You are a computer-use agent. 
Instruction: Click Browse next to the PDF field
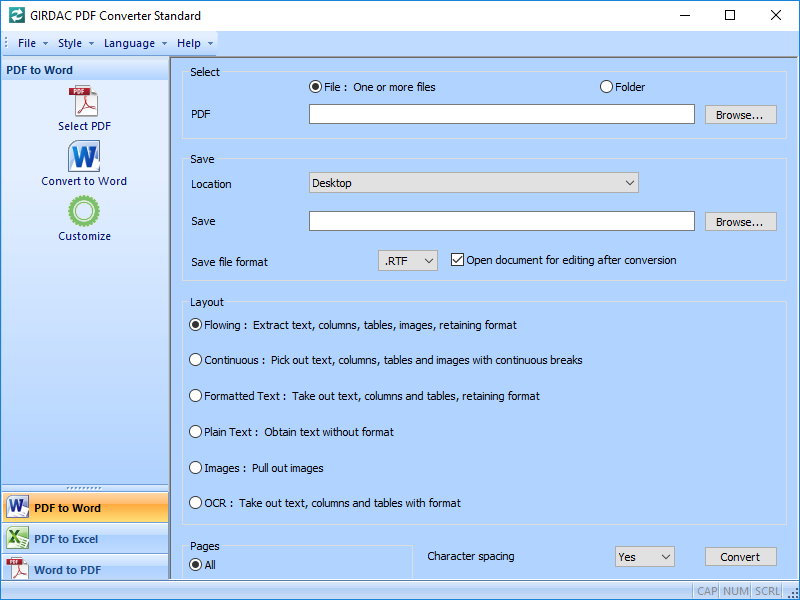(740, 115)
